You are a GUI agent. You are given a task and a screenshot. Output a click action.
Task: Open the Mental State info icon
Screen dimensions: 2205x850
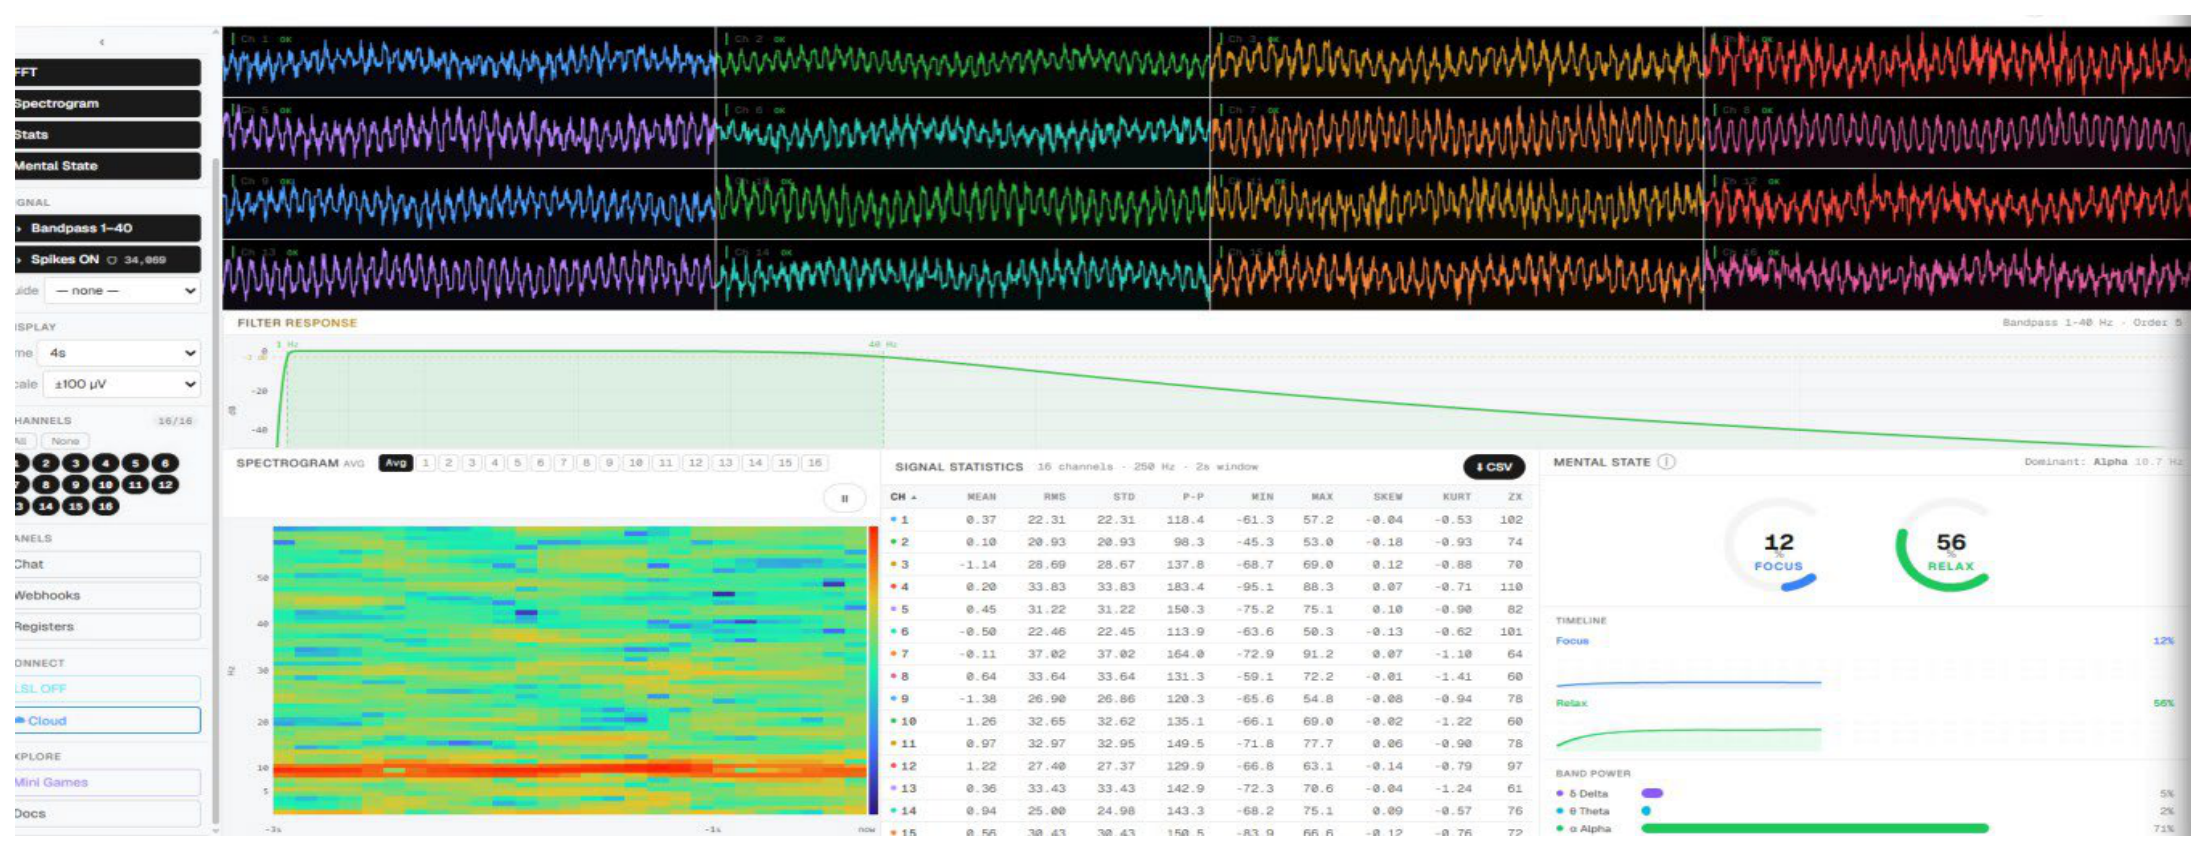click(1666, 462)
